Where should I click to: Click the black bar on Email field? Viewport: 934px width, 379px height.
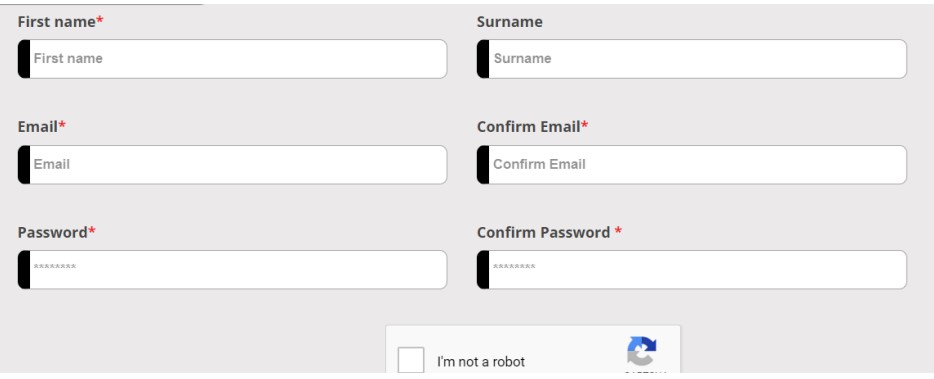coord(24,164)
